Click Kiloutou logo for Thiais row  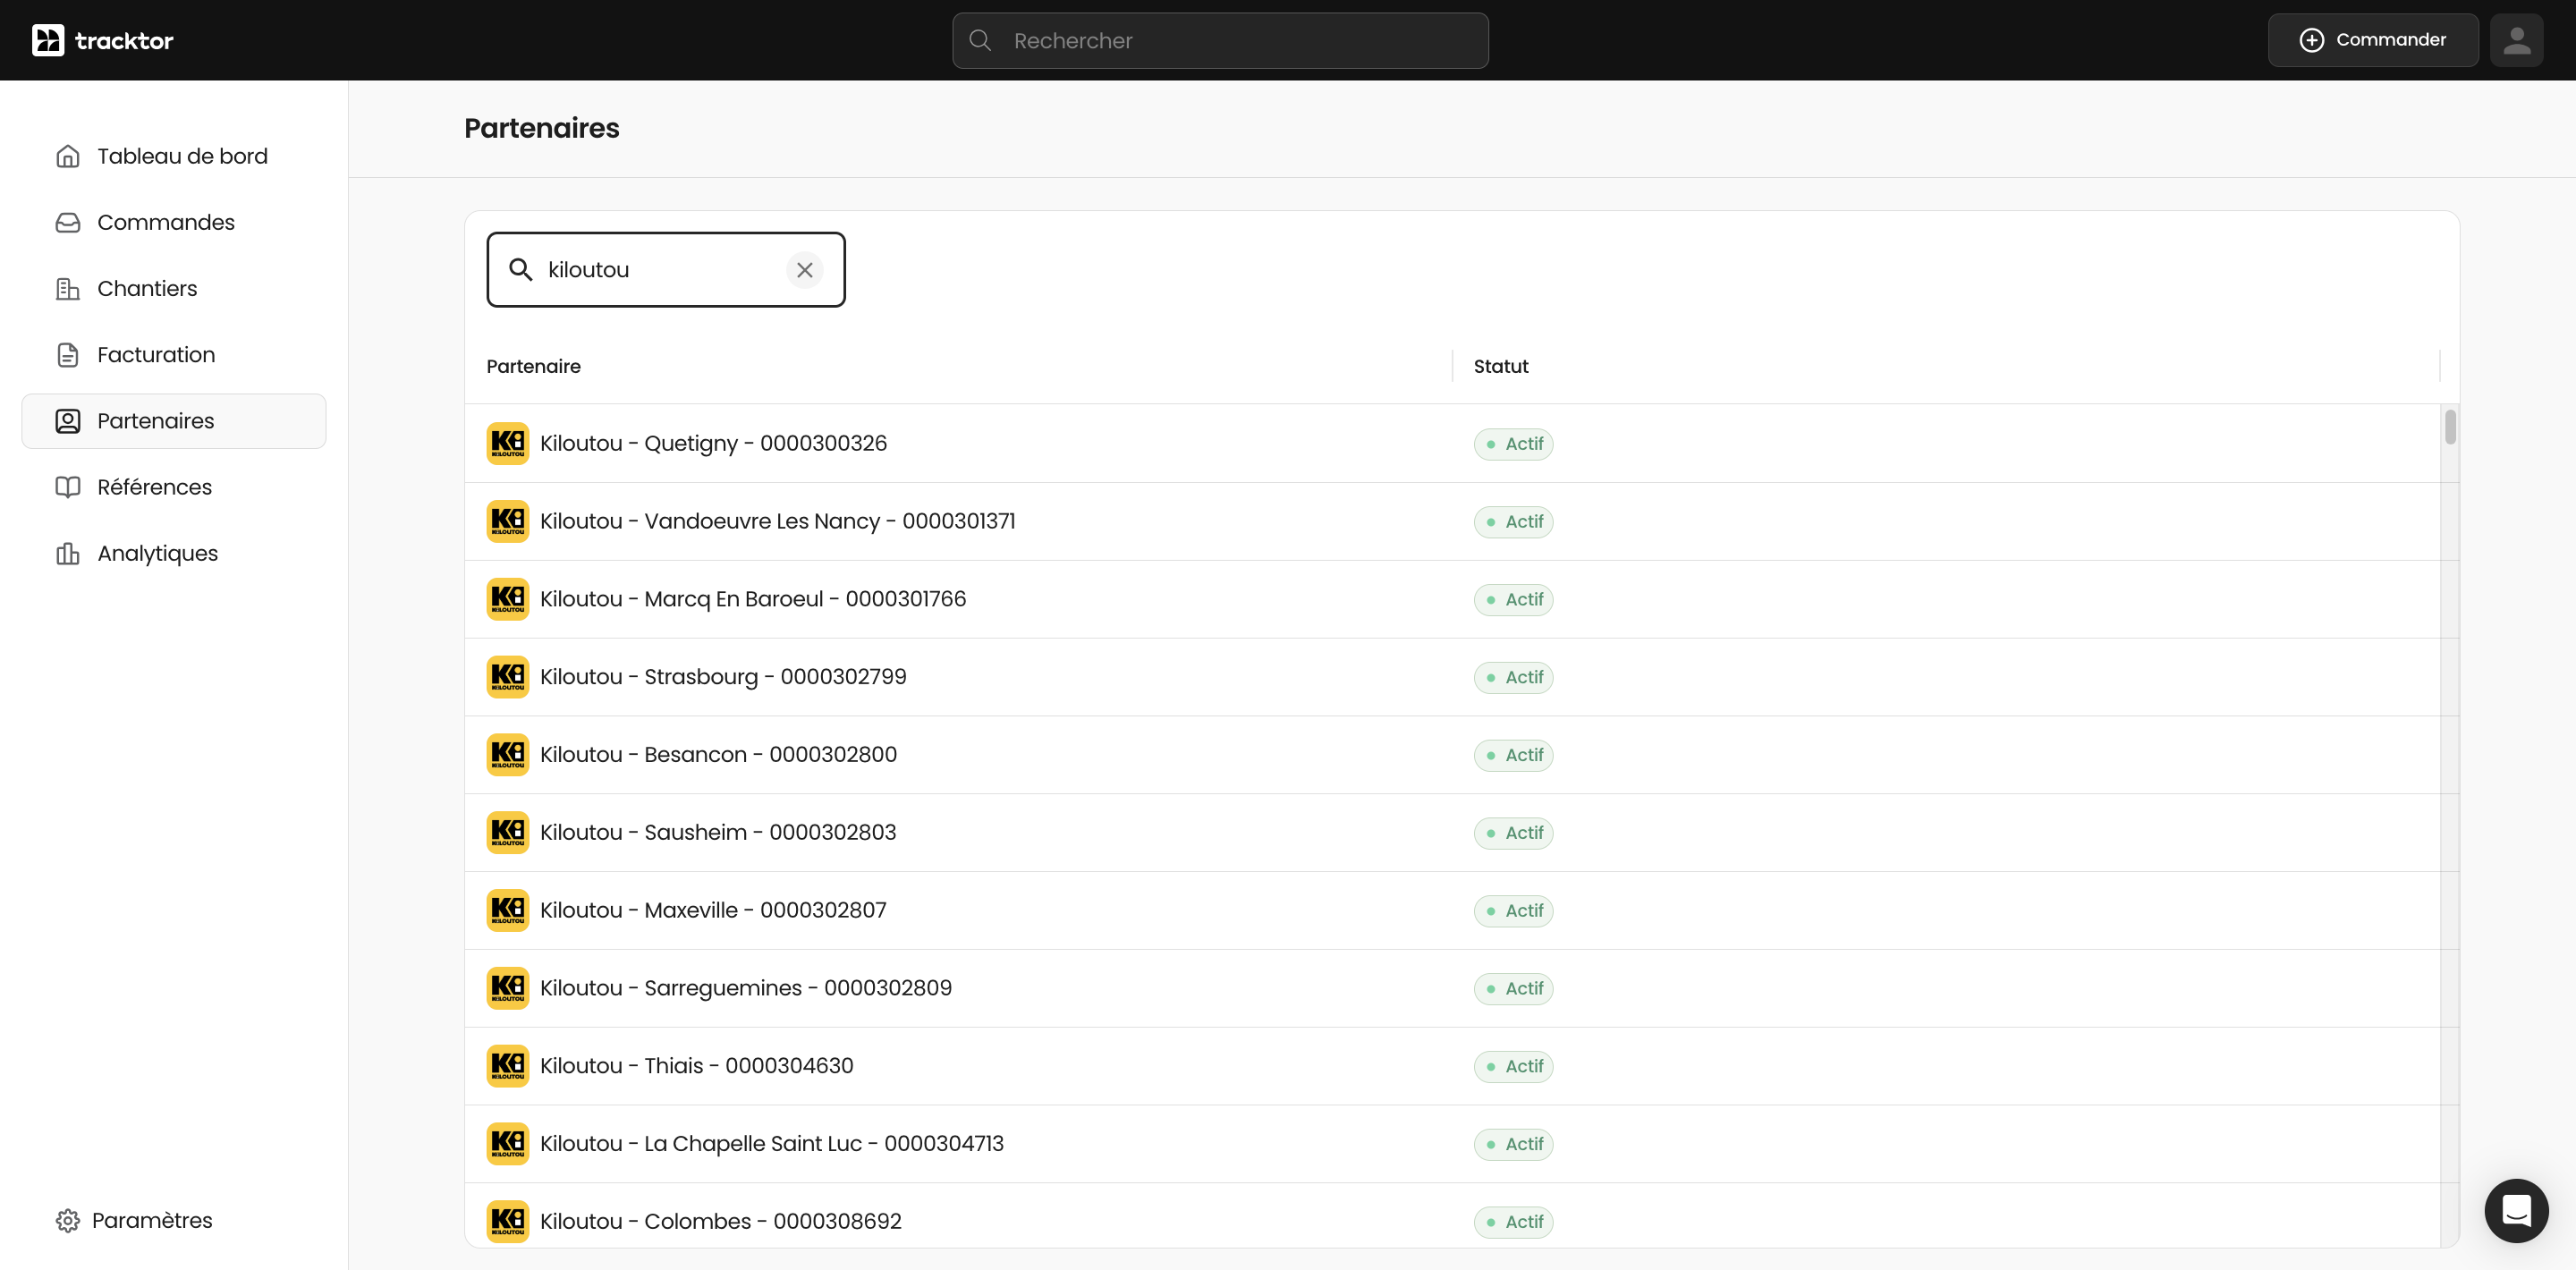(508, 1066)
